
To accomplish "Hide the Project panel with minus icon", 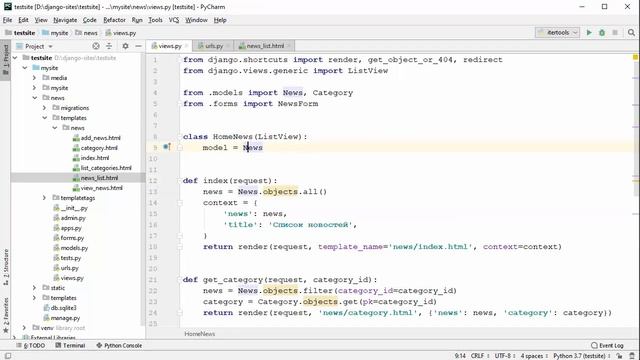I will pos(138,46).
